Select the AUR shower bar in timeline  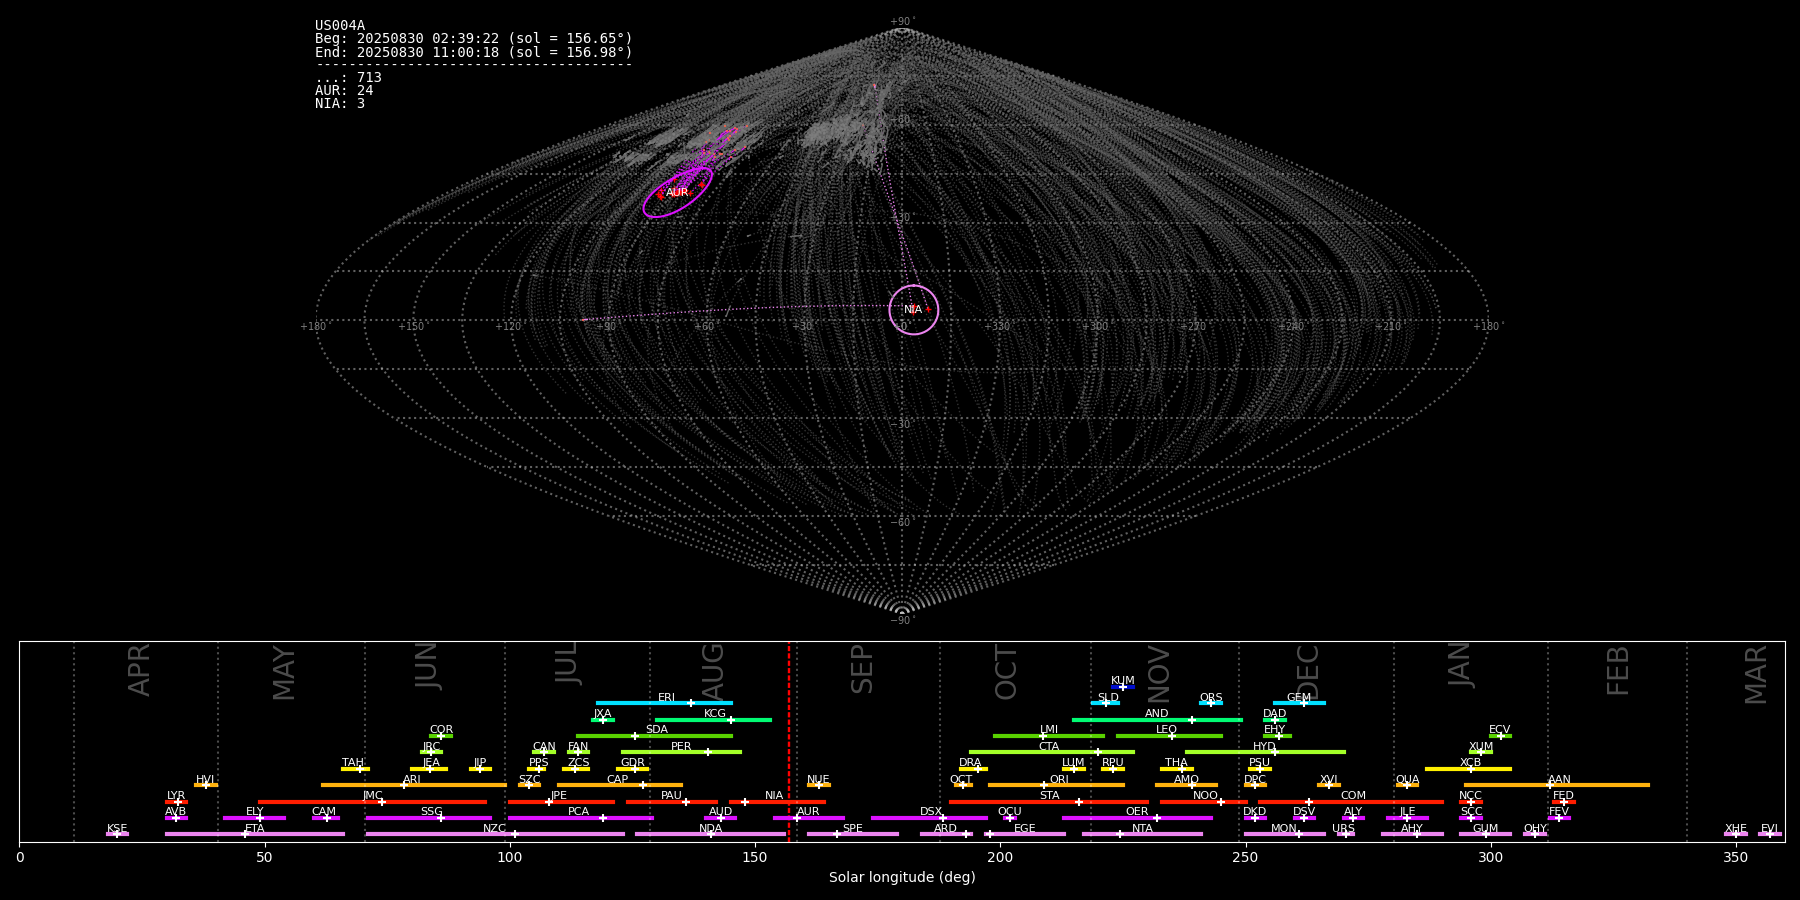tap(808, 818)
